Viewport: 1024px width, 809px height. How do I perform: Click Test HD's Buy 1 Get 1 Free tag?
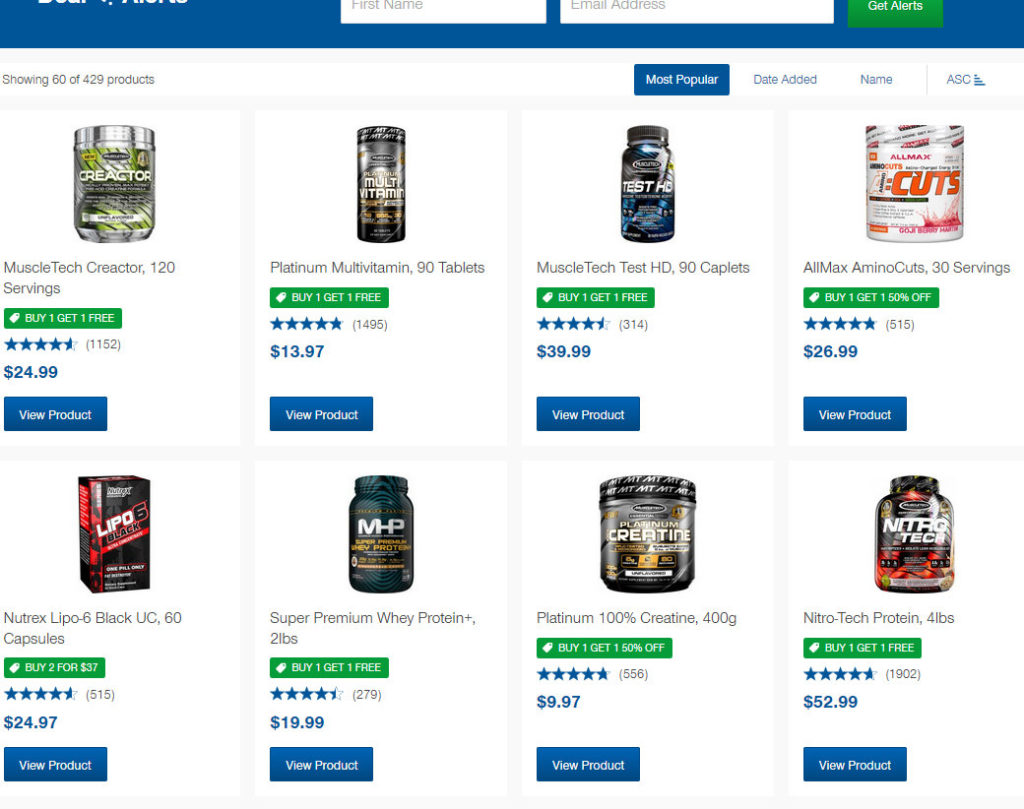click(x=596, y=298)
